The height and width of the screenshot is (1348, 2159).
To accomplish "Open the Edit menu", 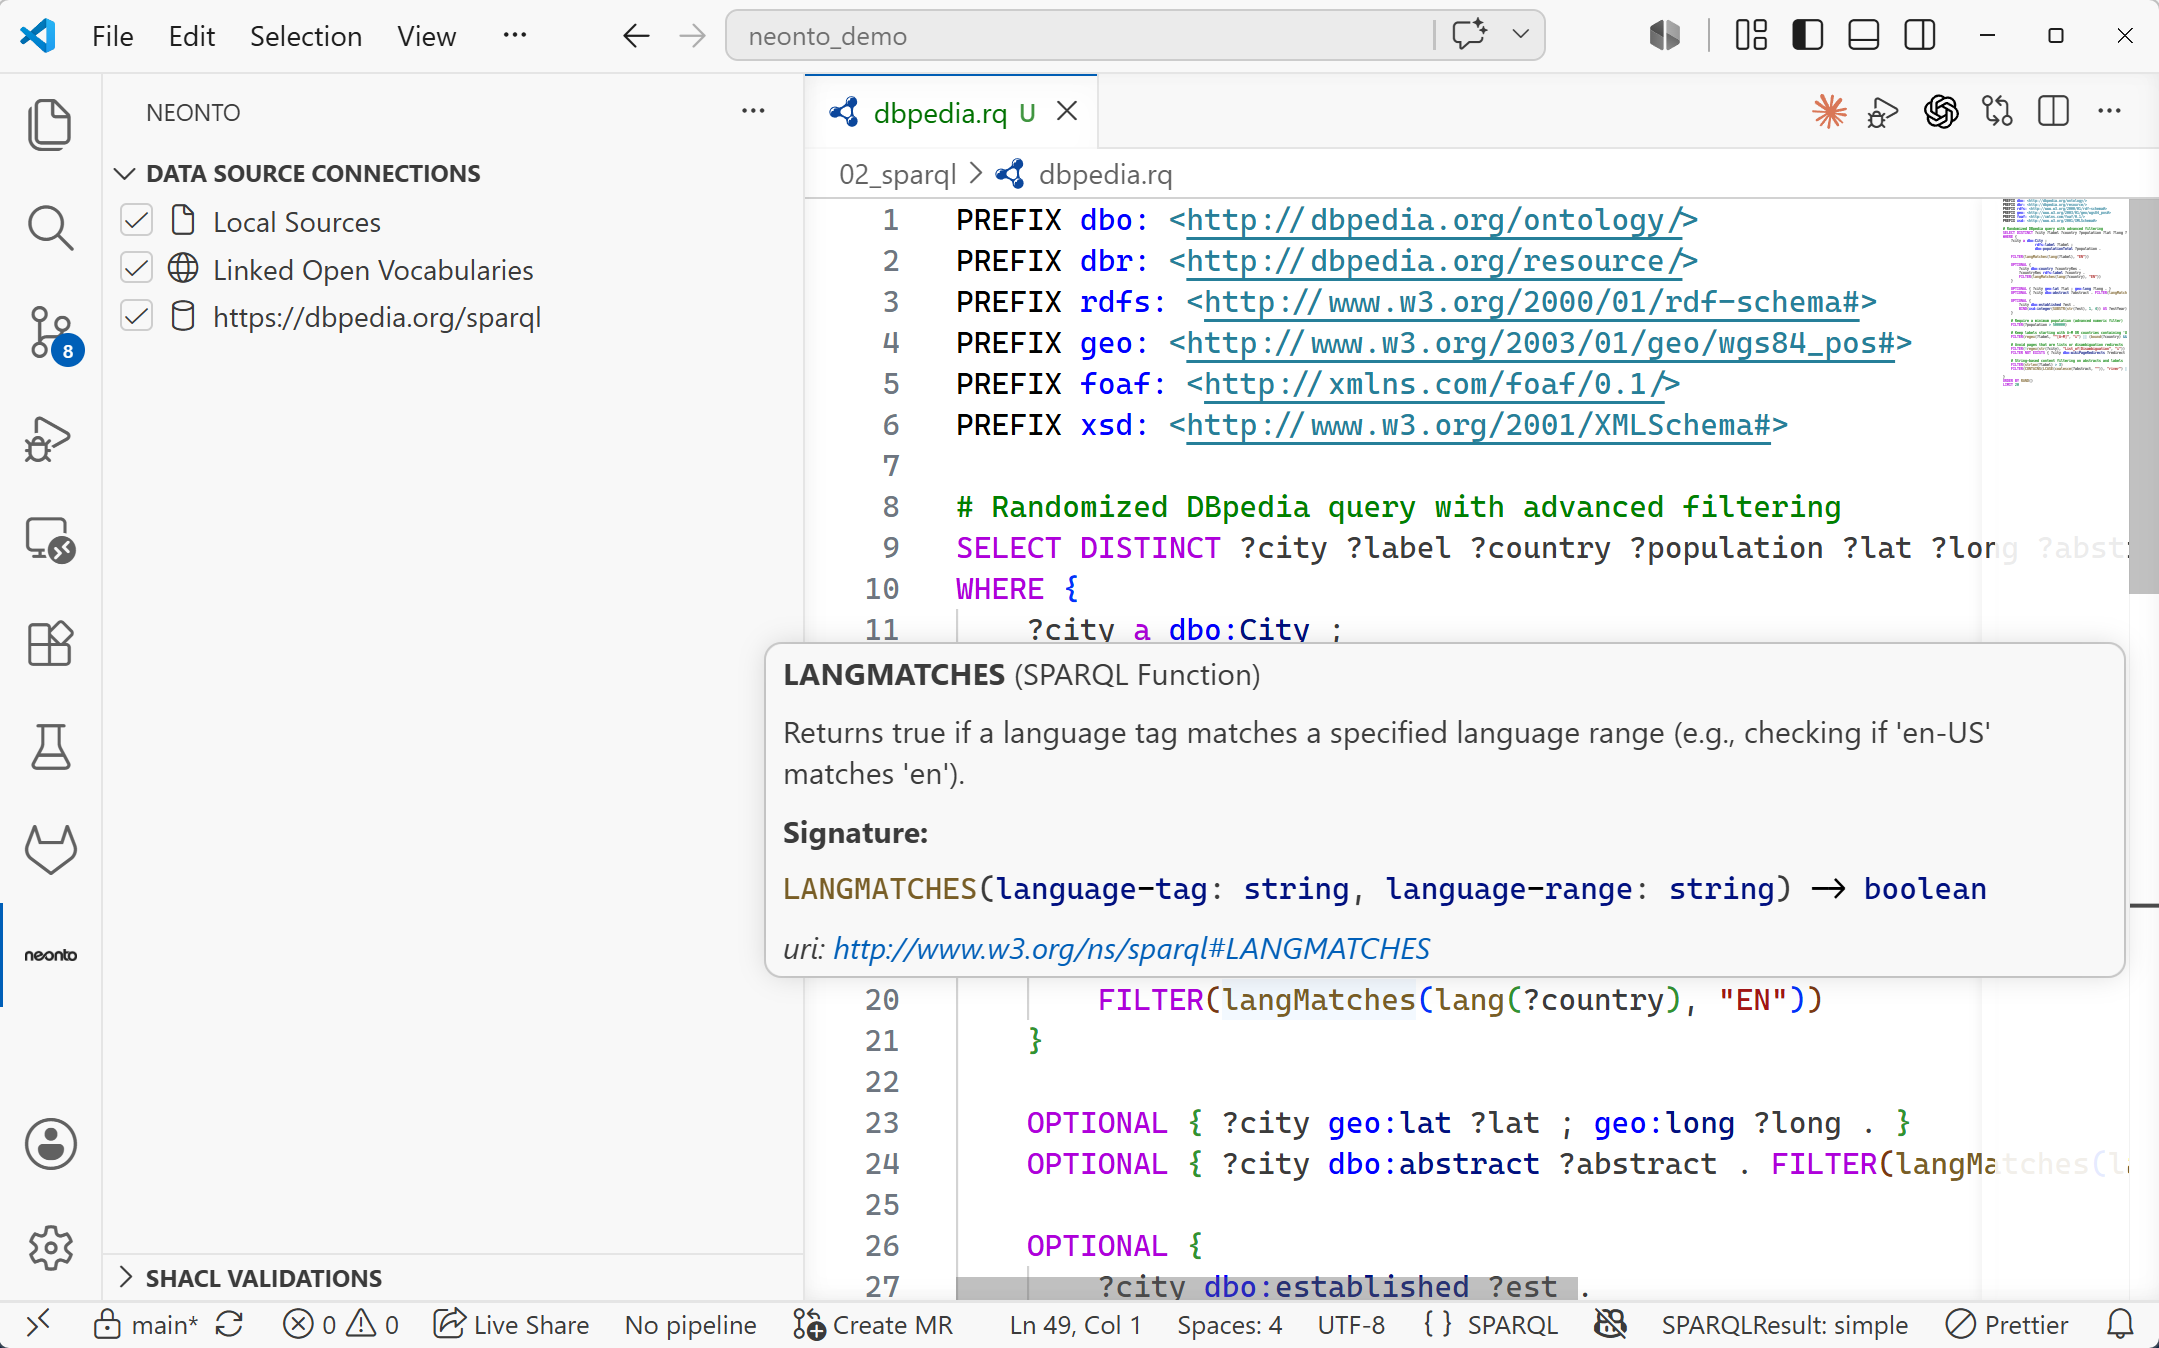I will point(192,36).
